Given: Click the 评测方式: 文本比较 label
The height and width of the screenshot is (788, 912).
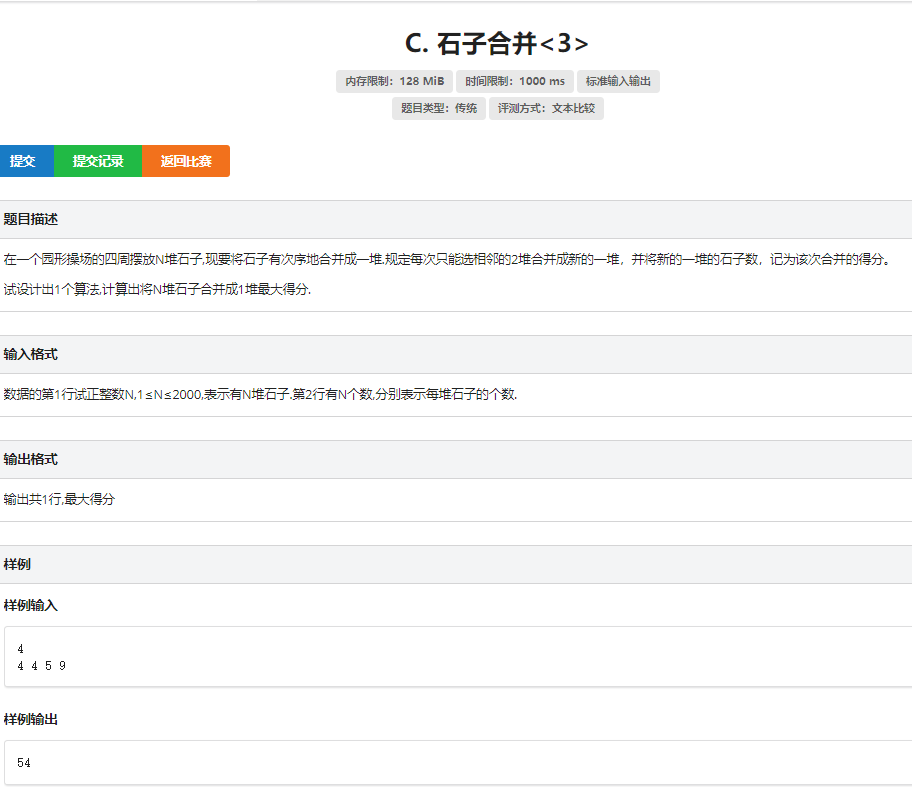Looking at the screenshot, I should tap(546, 108).
